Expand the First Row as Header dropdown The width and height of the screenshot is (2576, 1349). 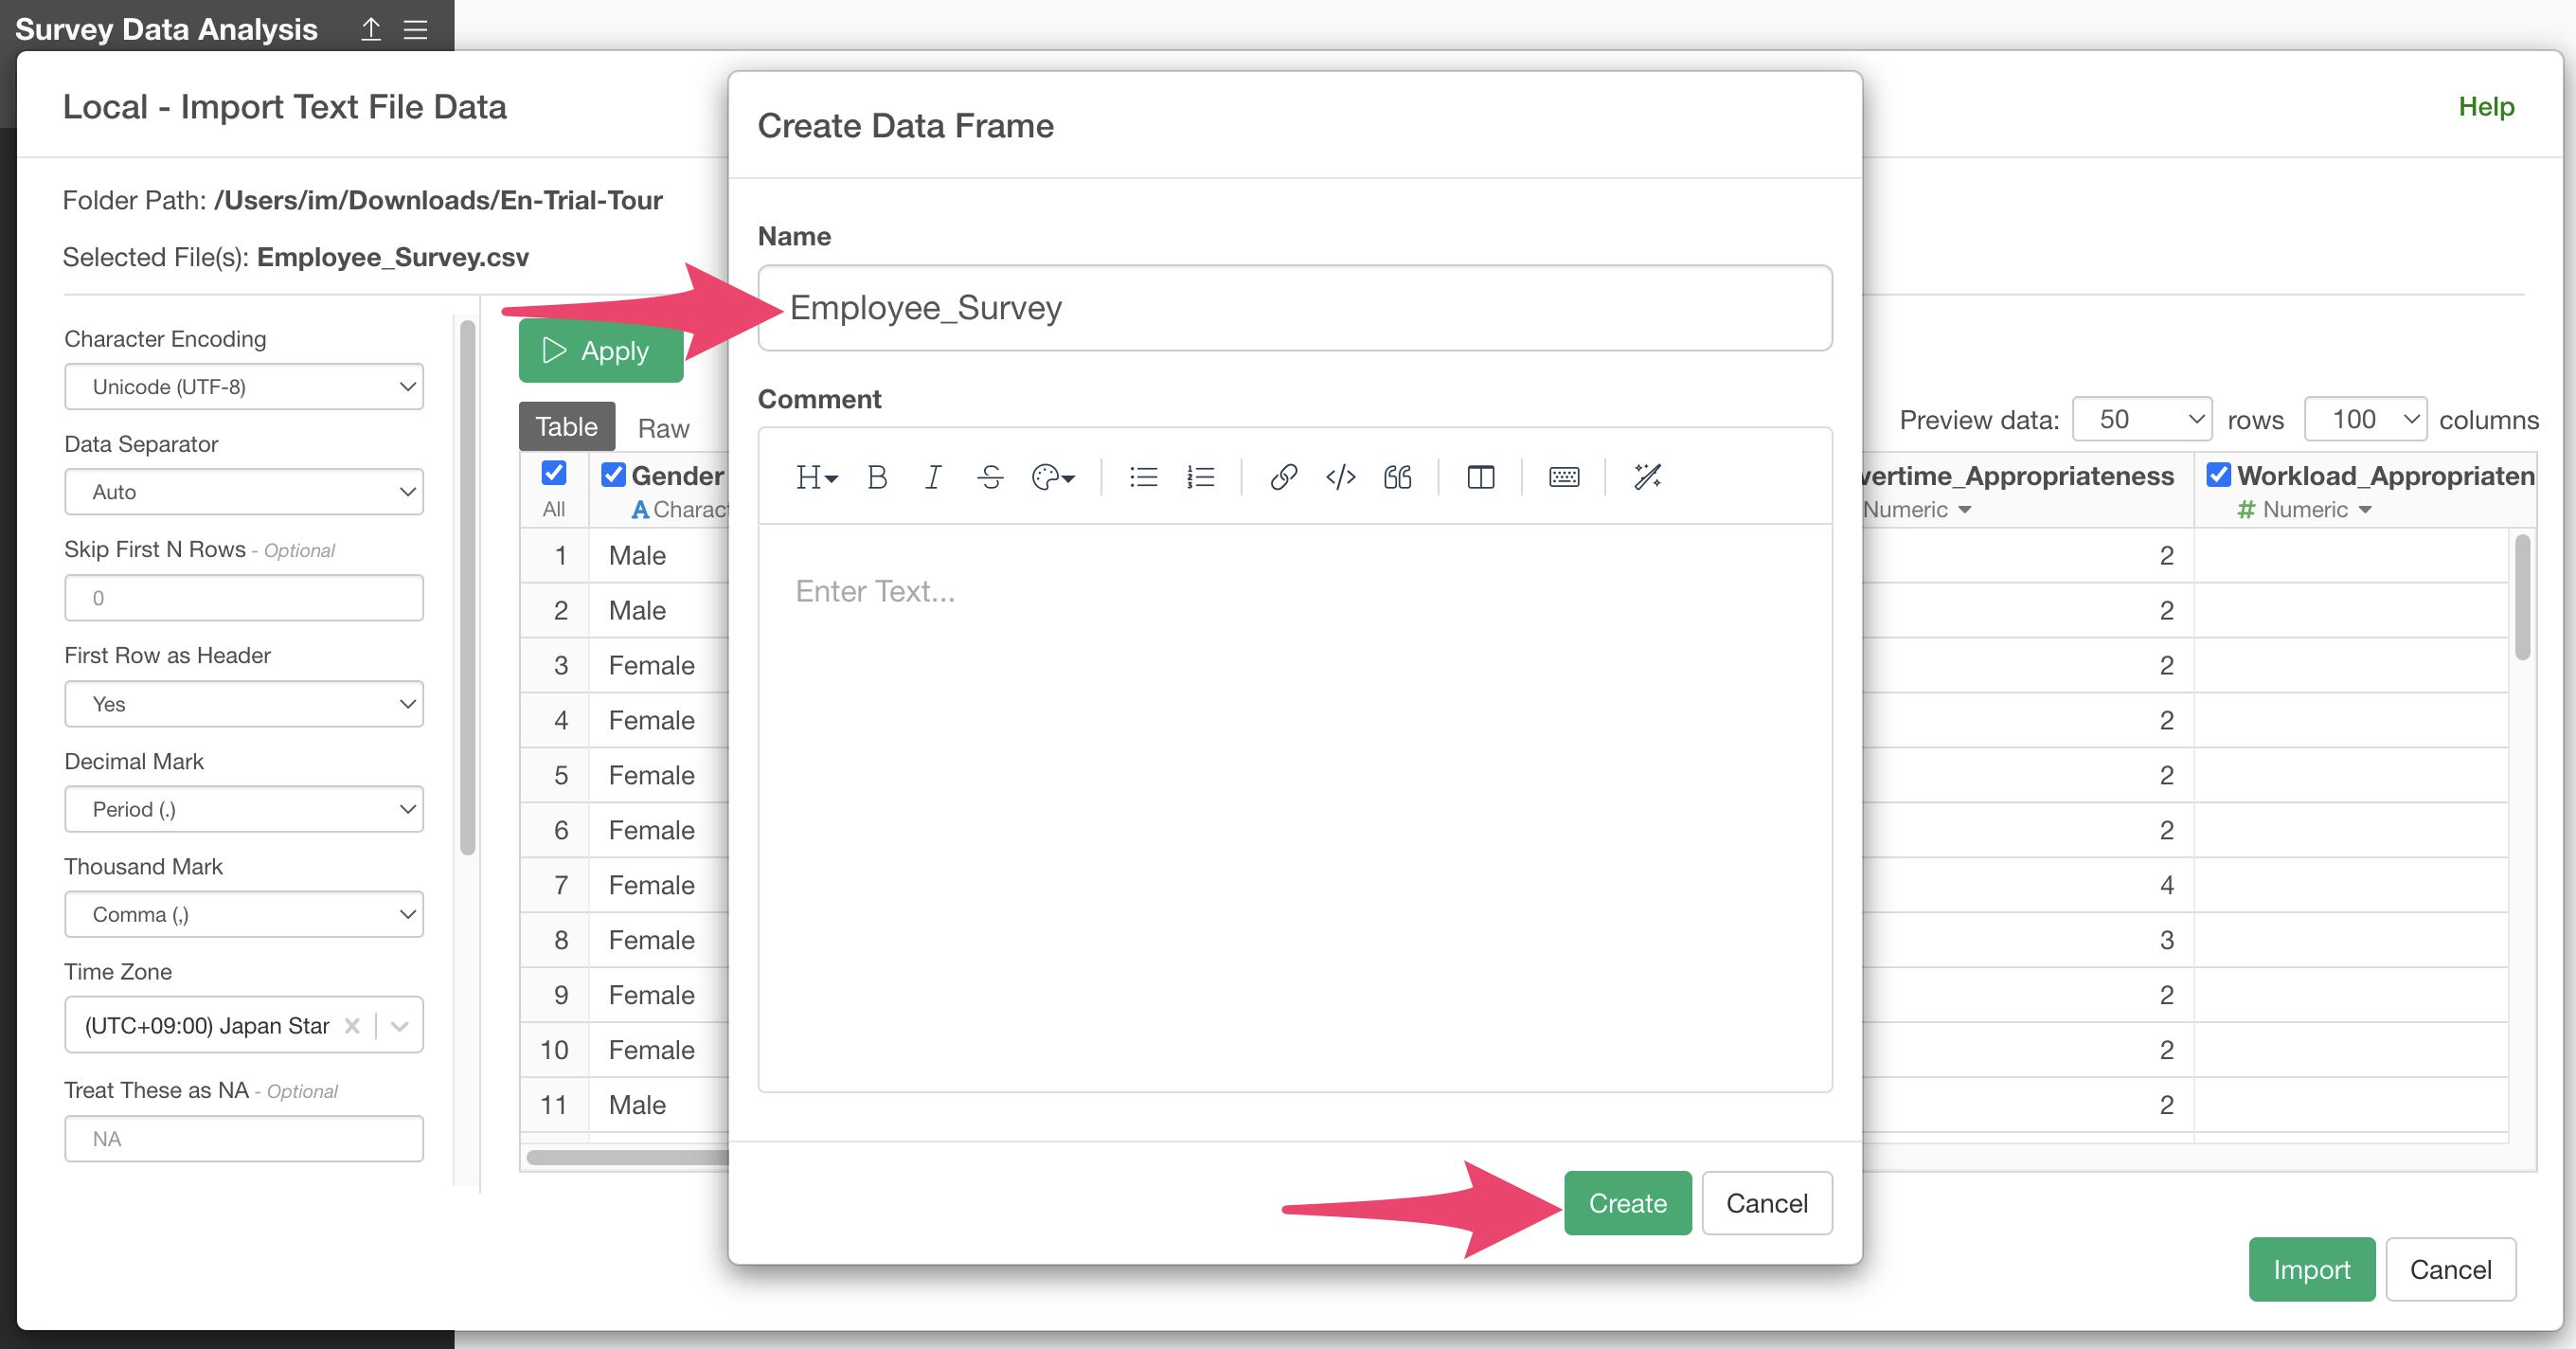click(244, 704)
